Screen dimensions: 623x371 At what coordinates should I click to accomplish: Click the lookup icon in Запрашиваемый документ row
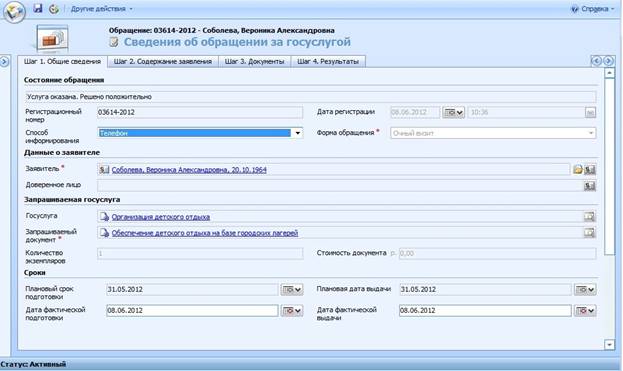coord(589,233)
